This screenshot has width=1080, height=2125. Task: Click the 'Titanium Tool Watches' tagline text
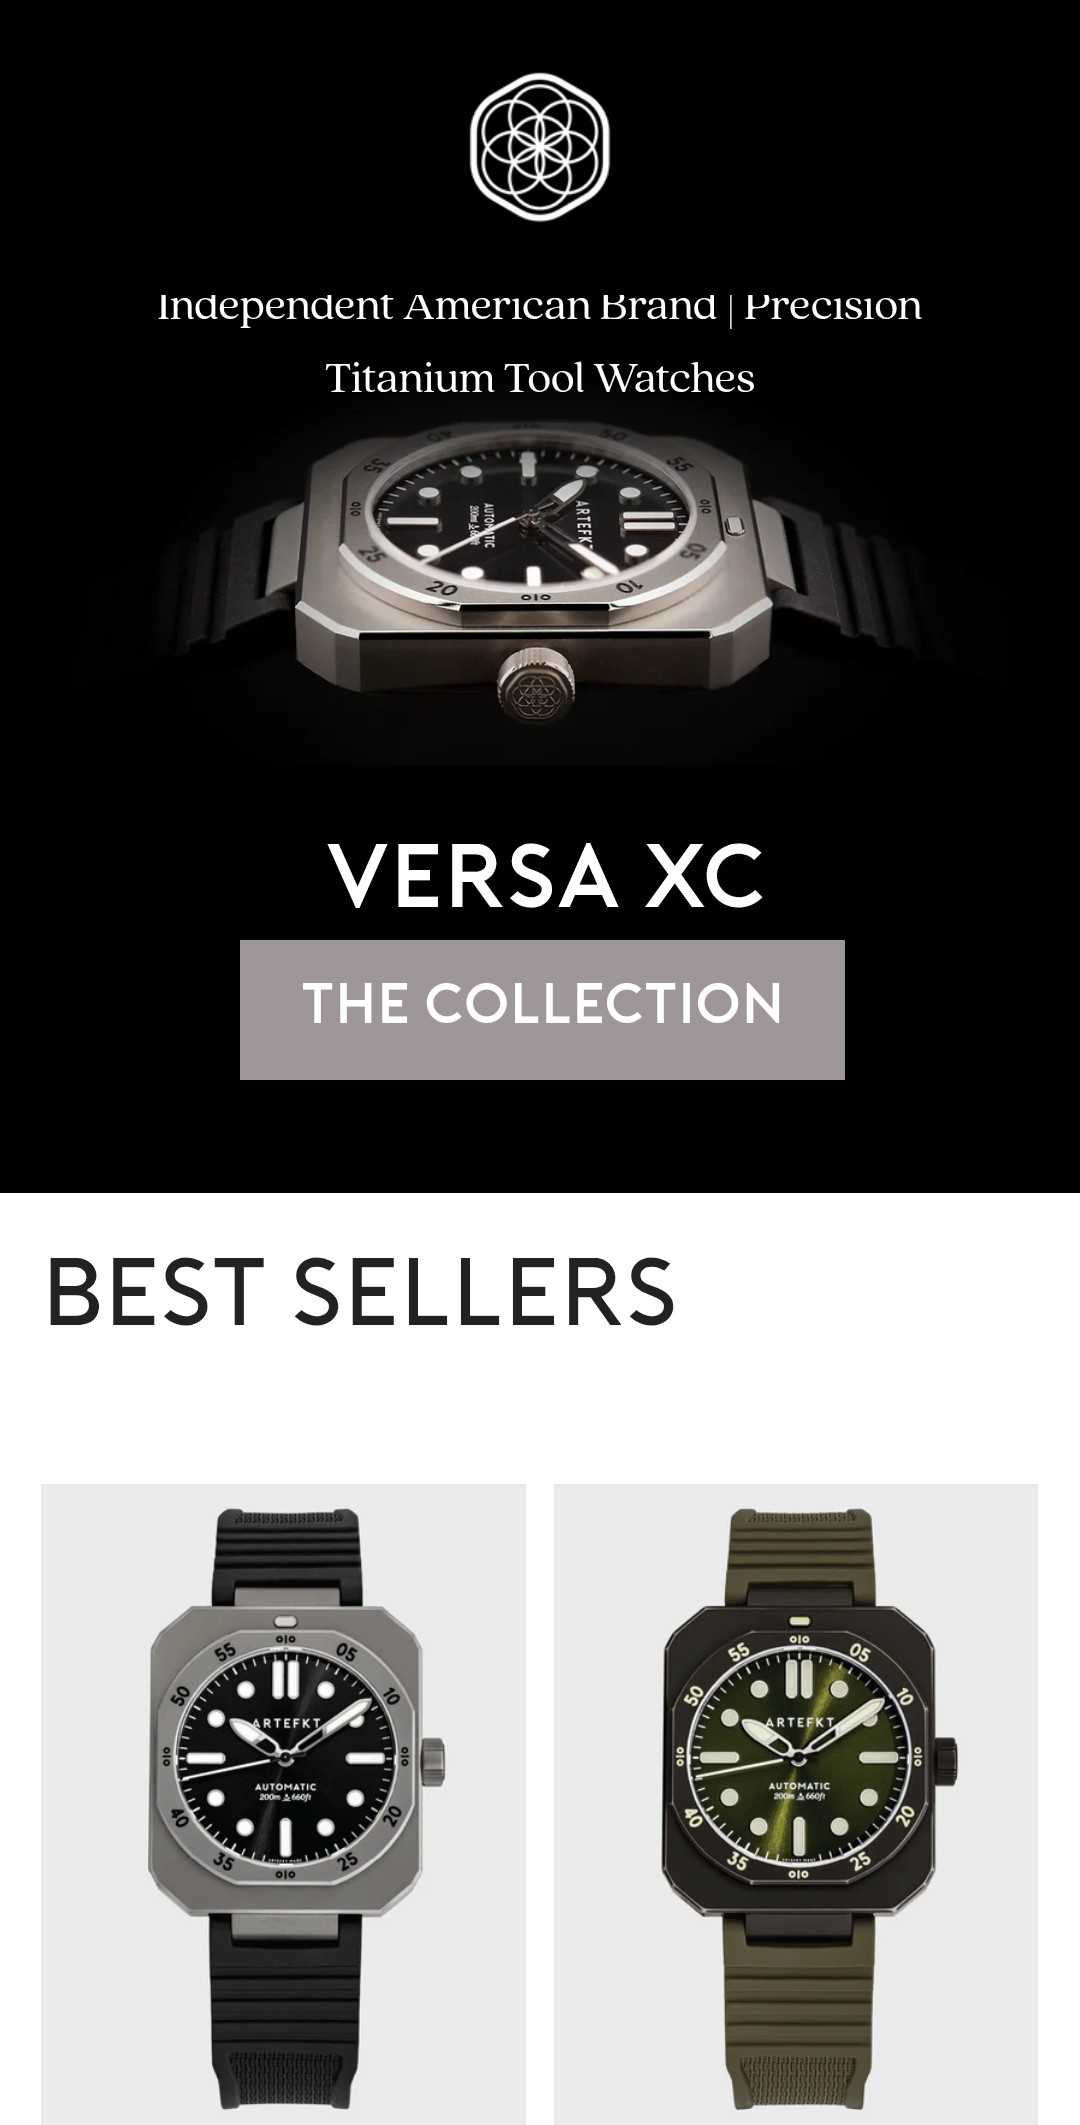click(540, 378)
